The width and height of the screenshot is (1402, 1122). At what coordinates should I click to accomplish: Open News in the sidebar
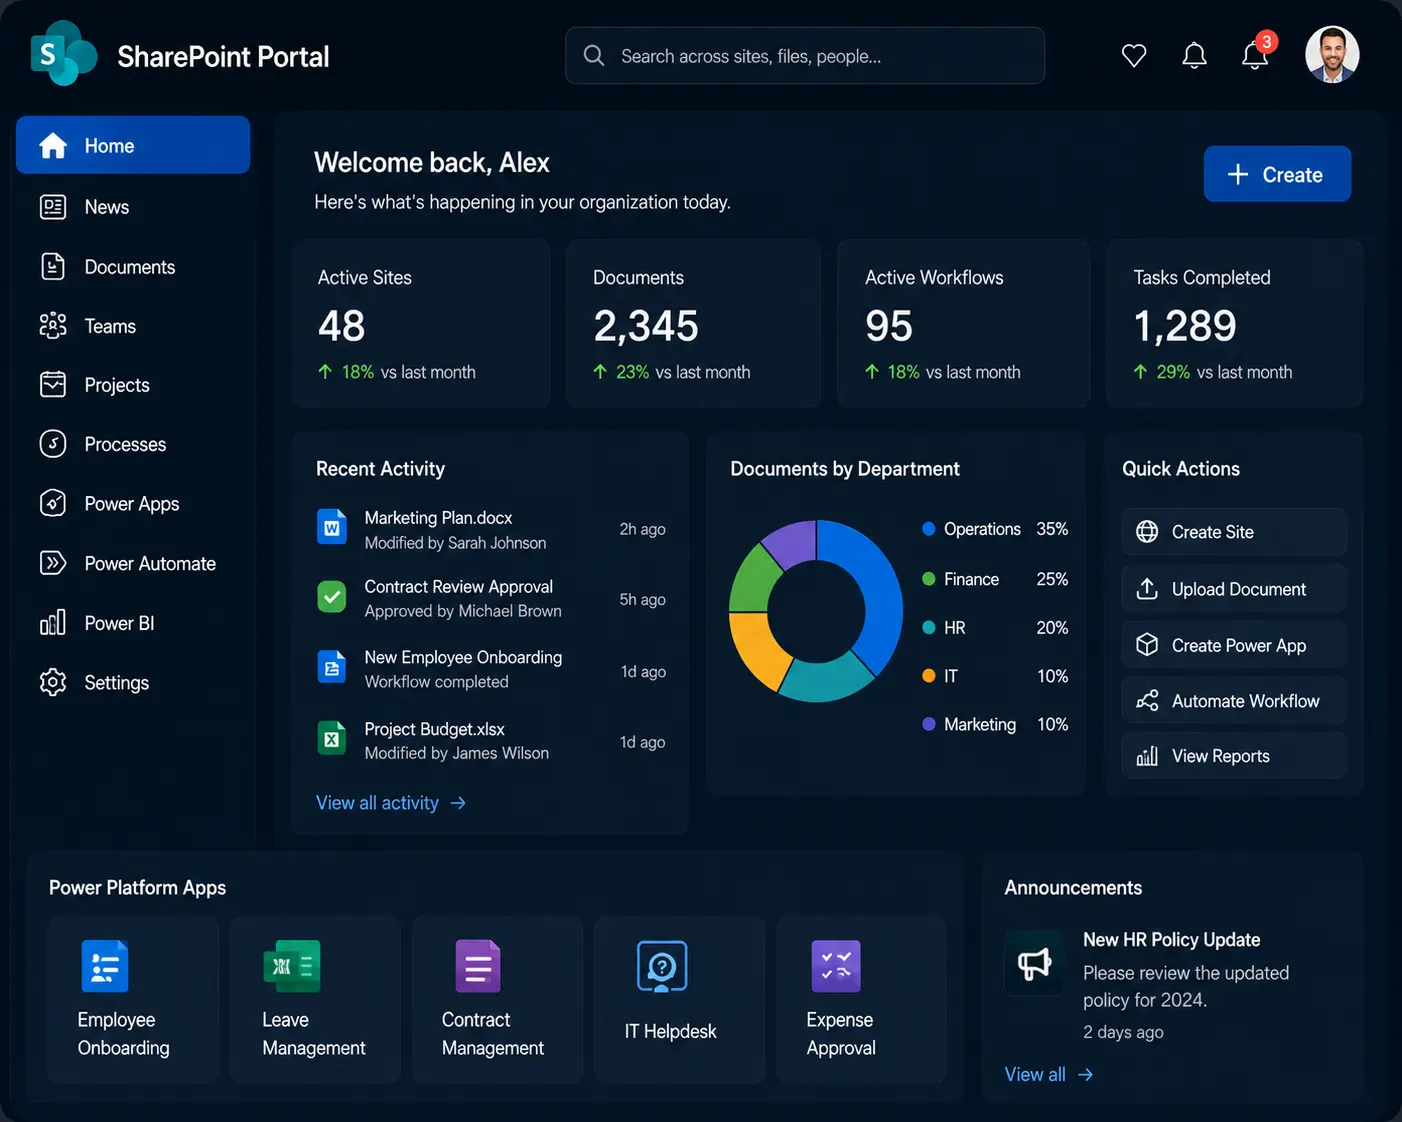point(133,207)
